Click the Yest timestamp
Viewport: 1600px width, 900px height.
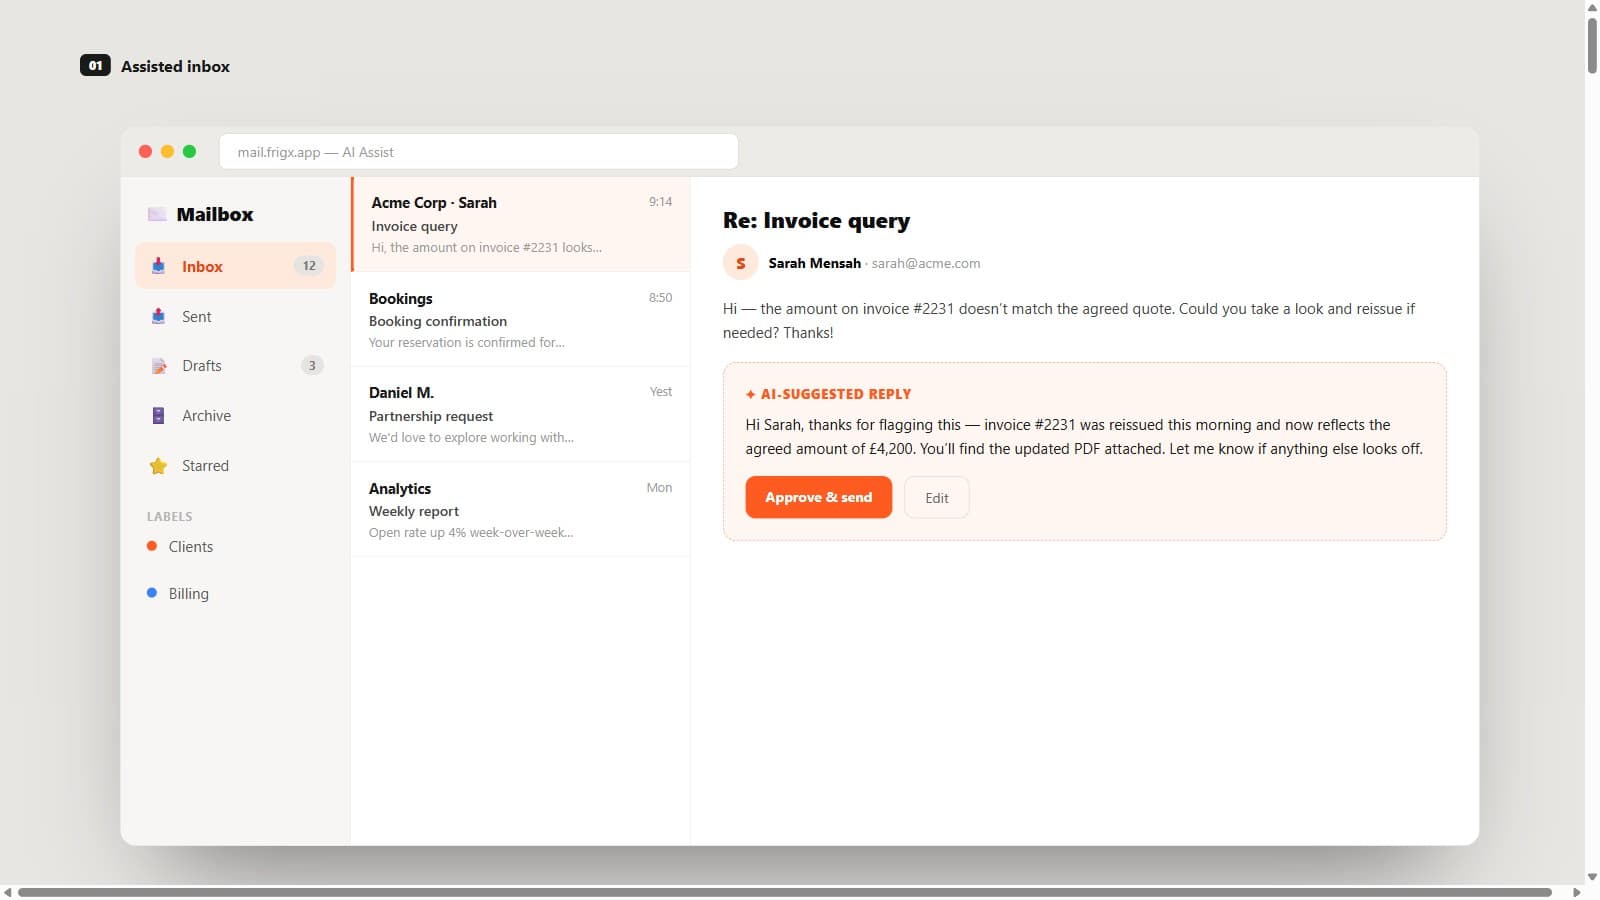pos(661,392)
